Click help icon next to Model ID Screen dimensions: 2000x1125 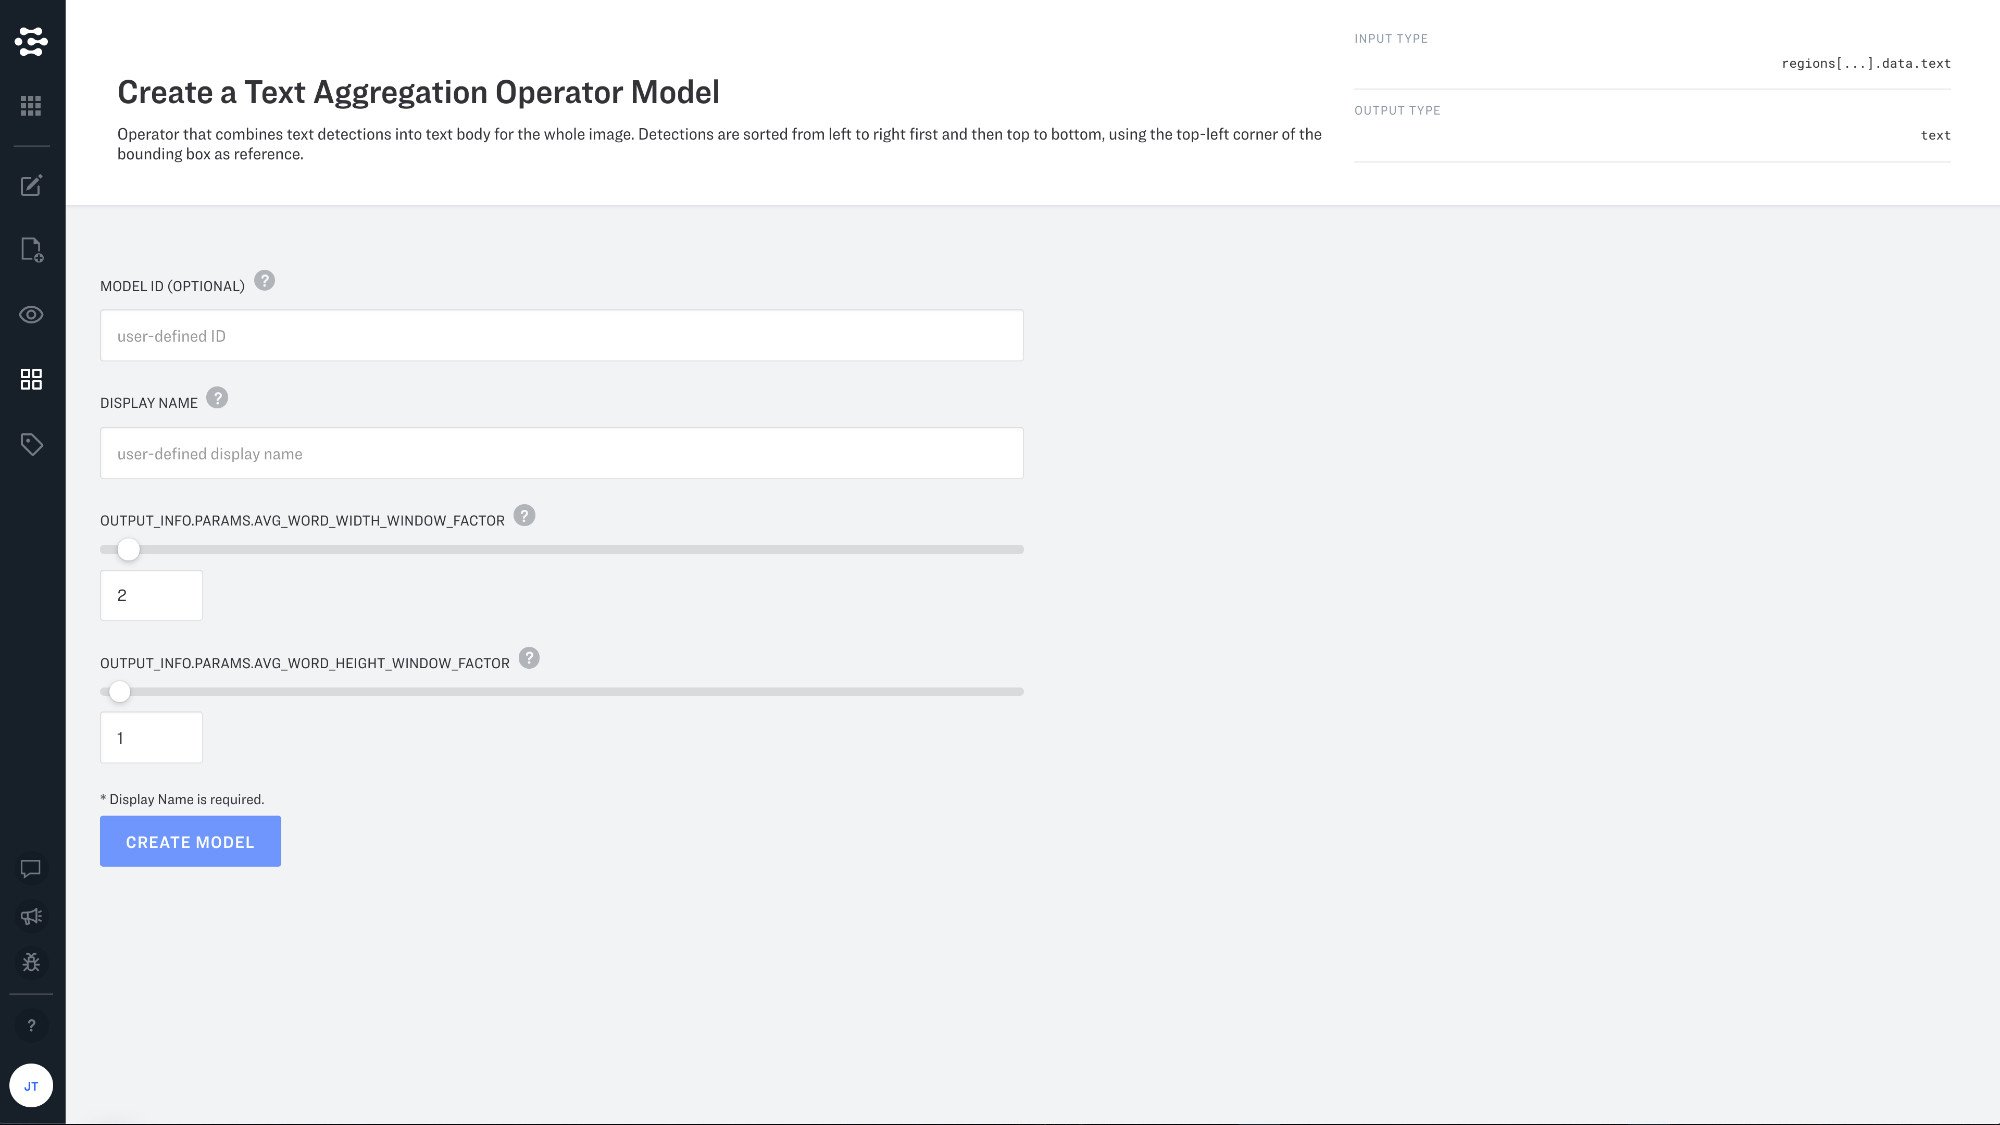tap(264, 281)
